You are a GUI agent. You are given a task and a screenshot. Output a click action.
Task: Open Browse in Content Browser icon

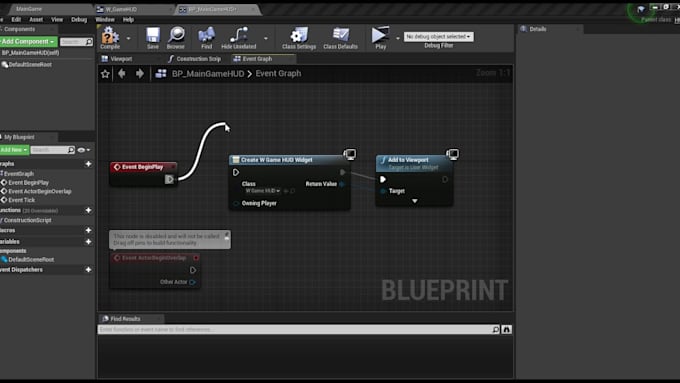[x=176, y=37]
